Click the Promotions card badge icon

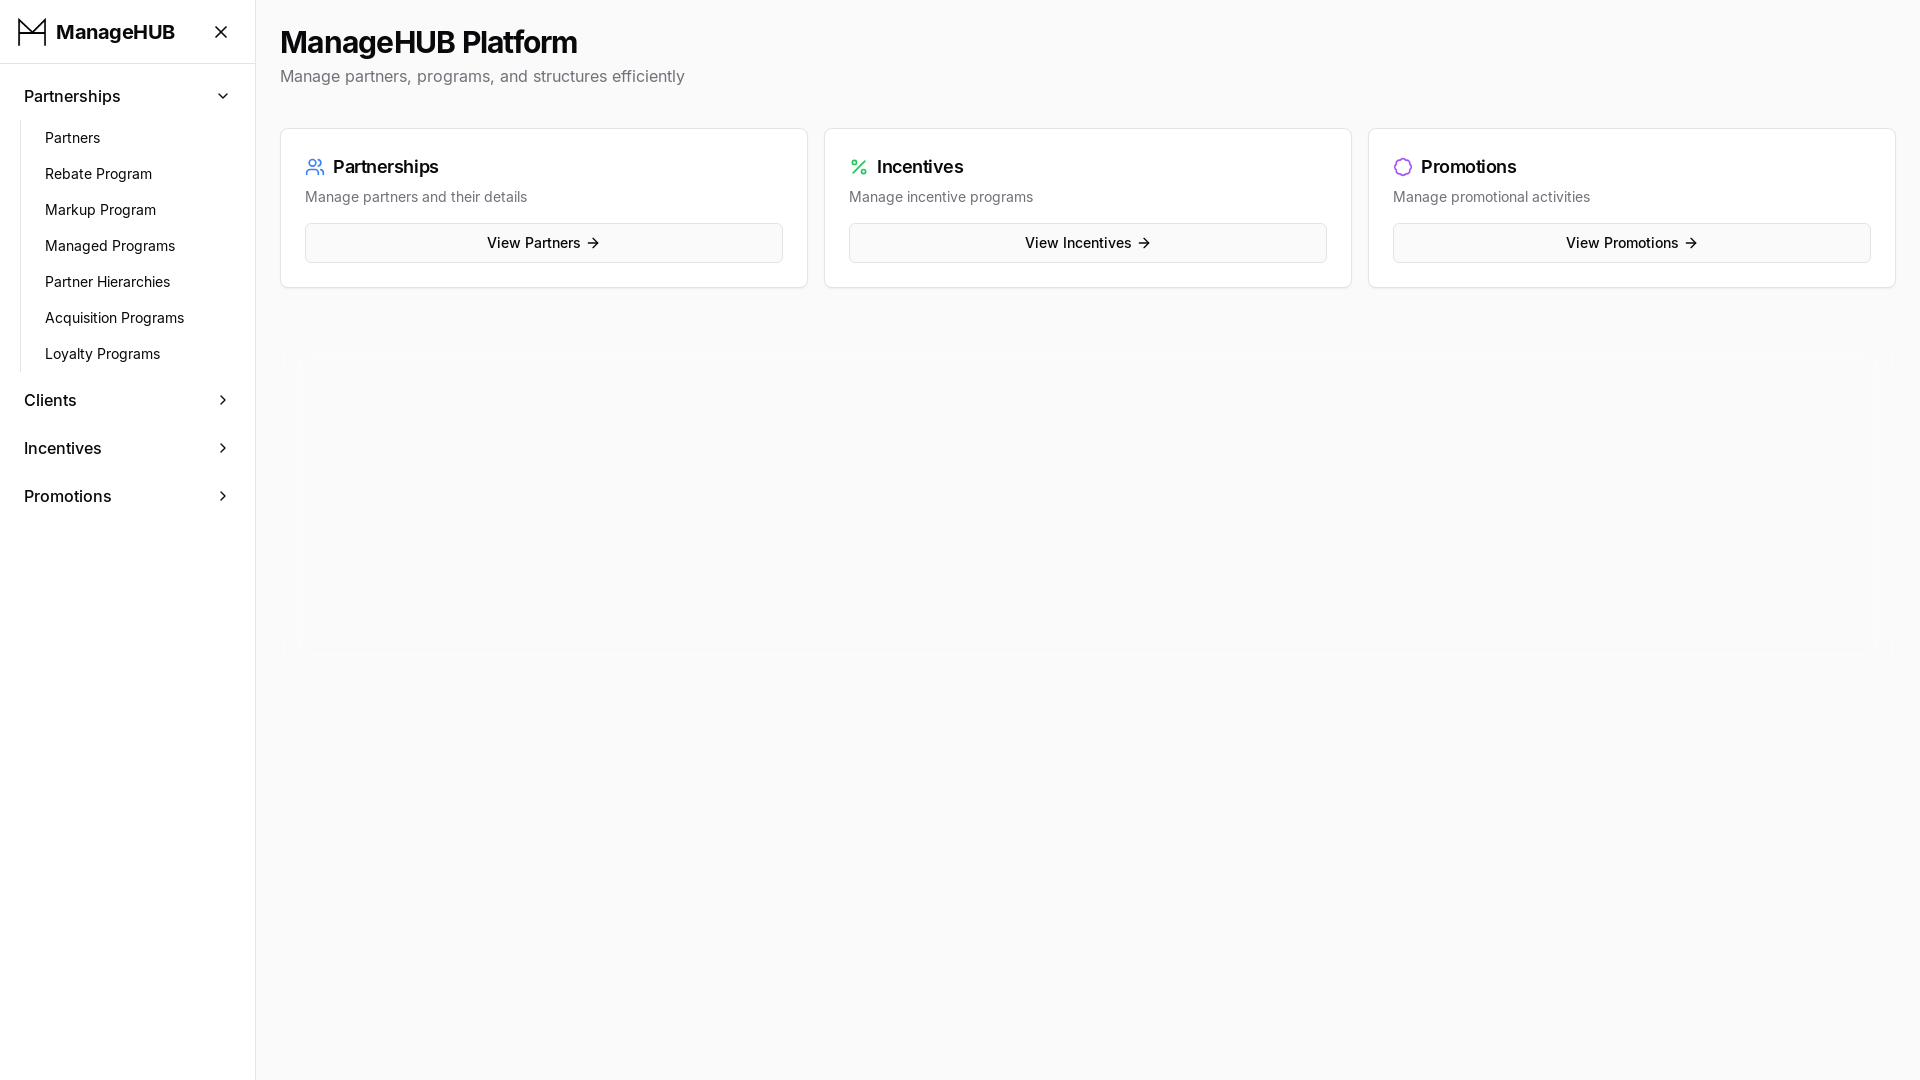click(x=1403, y=167)
